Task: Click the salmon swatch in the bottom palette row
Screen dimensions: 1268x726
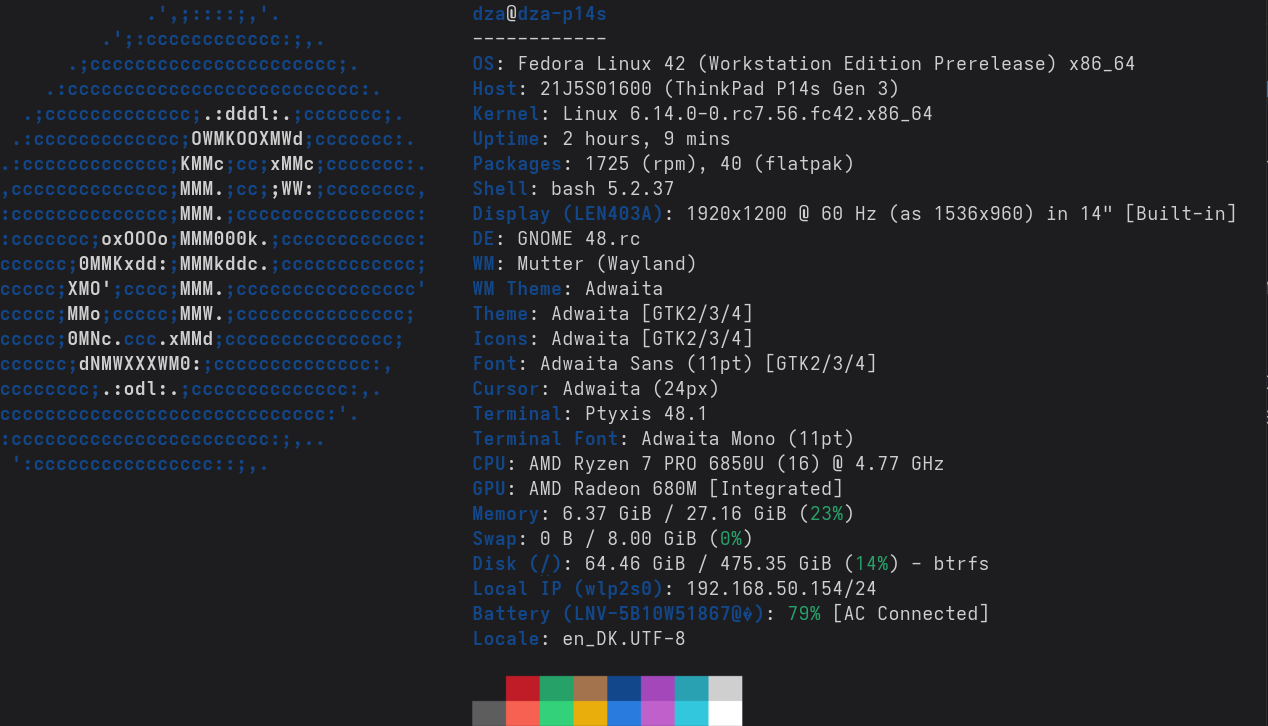Action: tap(523, 713)
